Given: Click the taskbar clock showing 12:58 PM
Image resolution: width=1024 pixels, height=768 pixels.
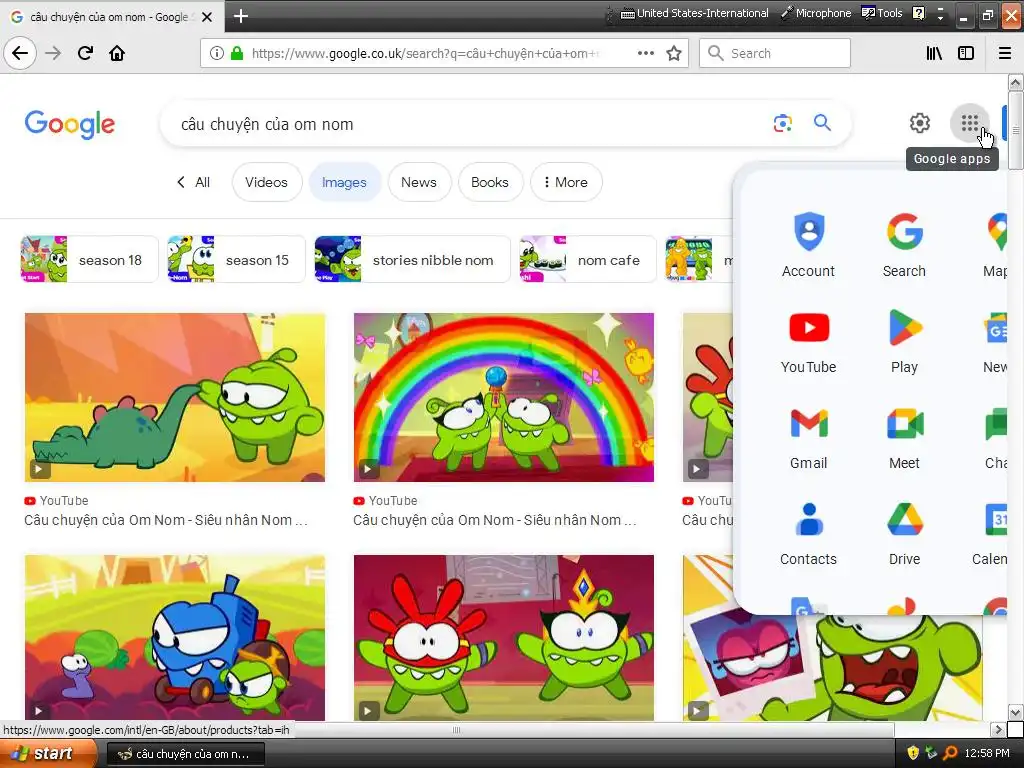Looking at the screenshot, I should click(x=987, y=753).
